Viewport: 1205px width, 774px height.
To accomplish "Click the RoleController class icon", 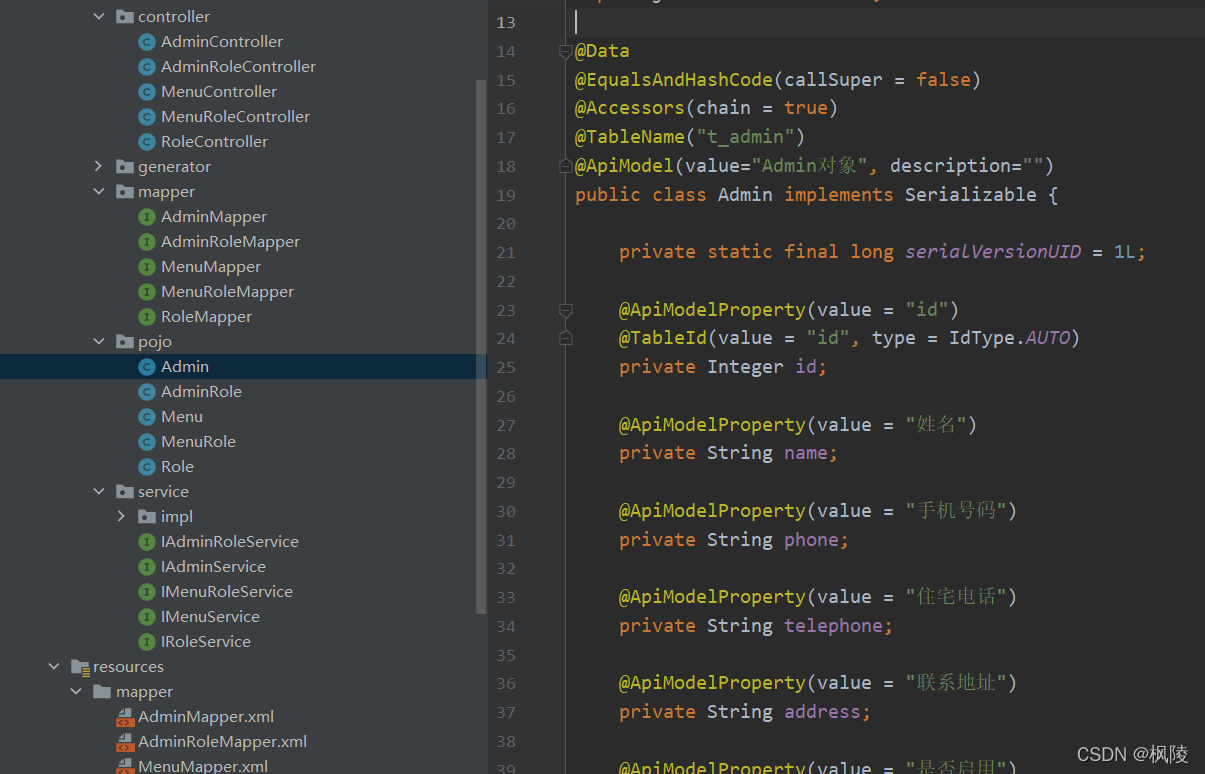I will pyautogui.click(x=147, y=141).
